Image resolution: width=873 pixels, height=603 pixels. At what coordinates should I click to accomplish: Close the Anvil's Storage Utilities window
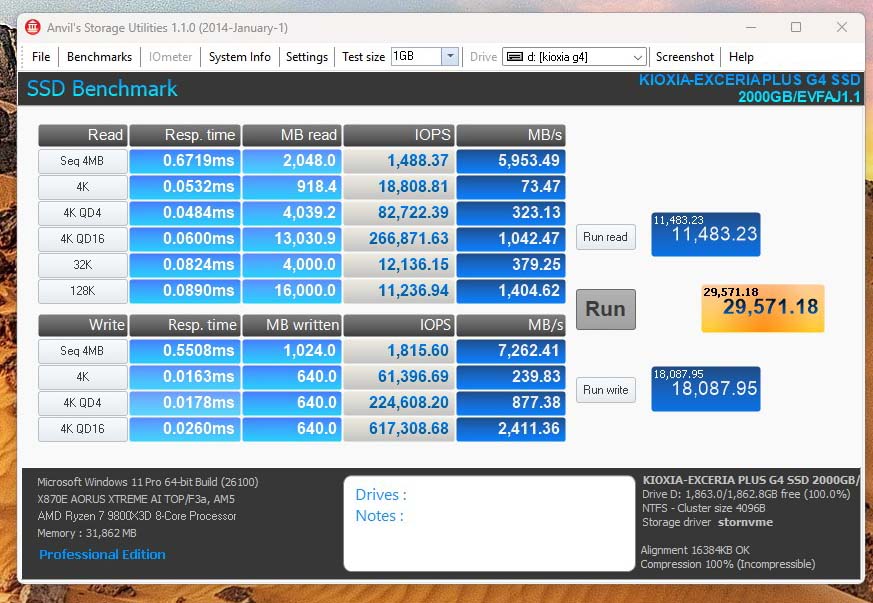(x=842, y=27)
